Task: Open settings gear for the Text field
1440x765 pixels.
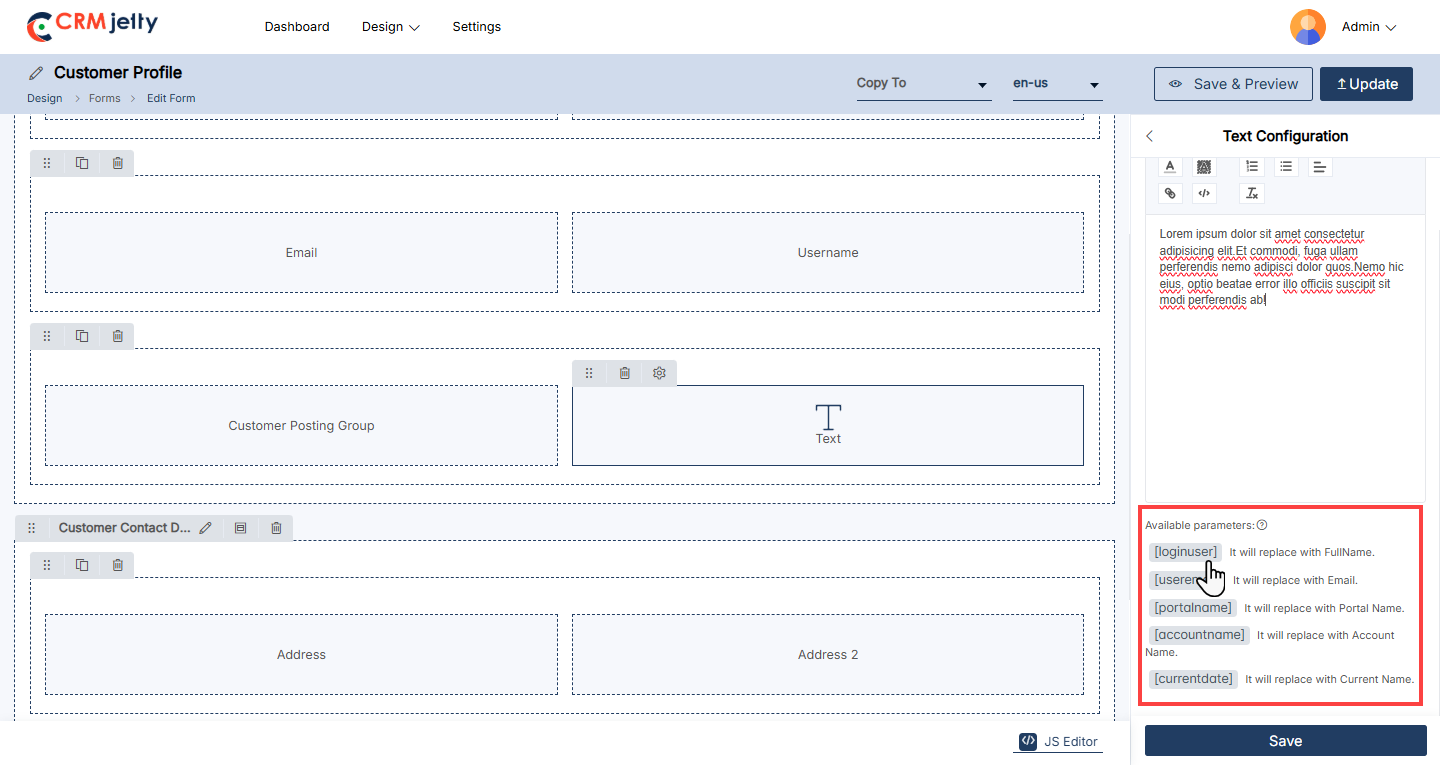Action: (x=659, y=373)
